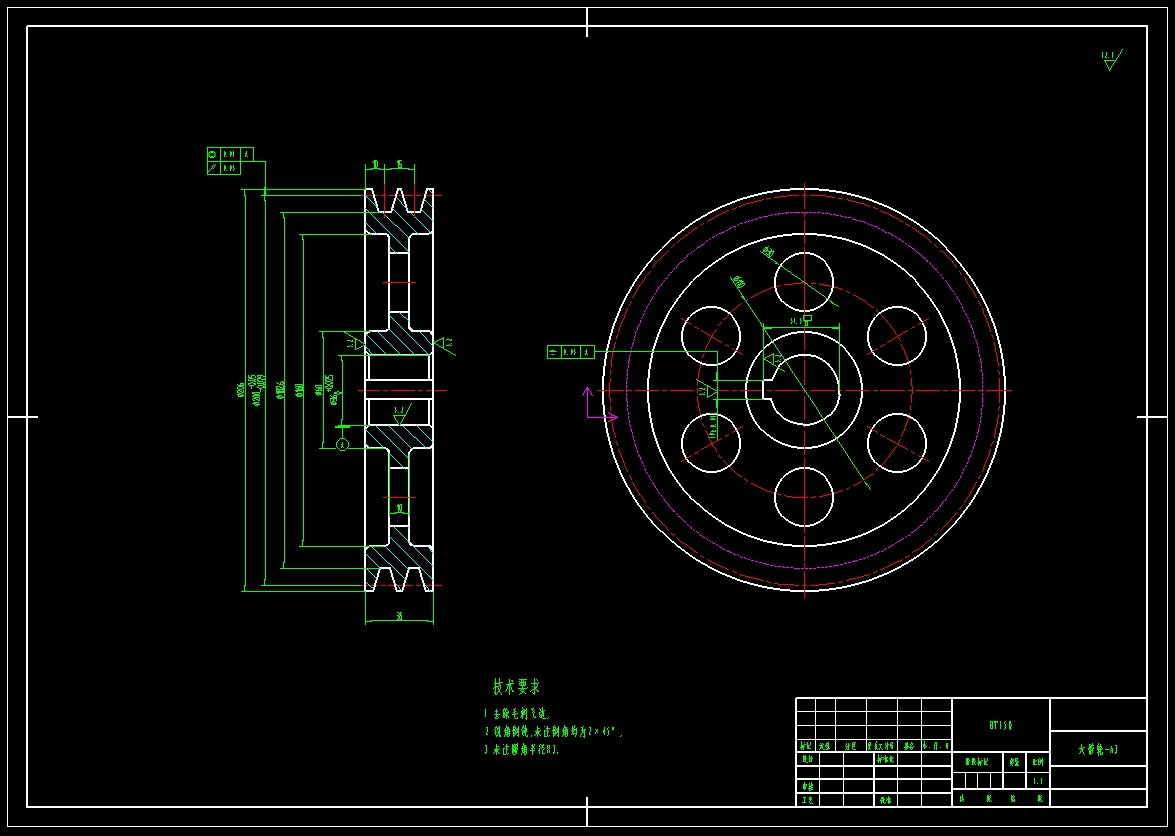
Task: Select the 大带轮-A3 drawing name cell
Action: click(1097, 749)
